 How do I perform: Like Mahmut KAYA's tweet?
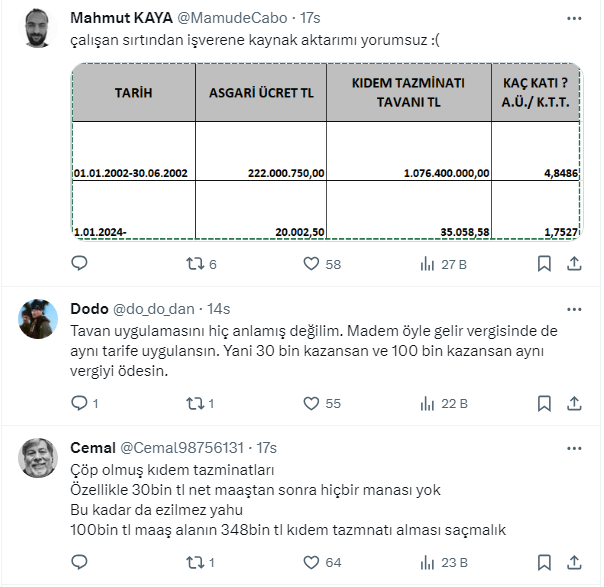click(x=312, y=264)
